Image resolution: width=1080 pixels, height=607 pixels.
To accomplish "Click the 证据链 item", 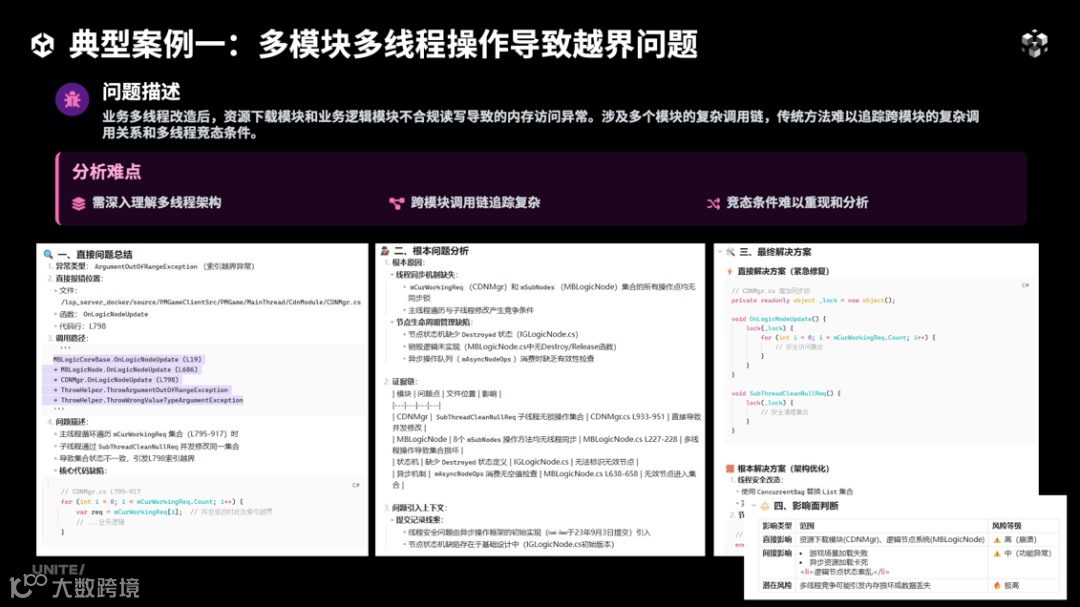I will (x=405, y=381).
